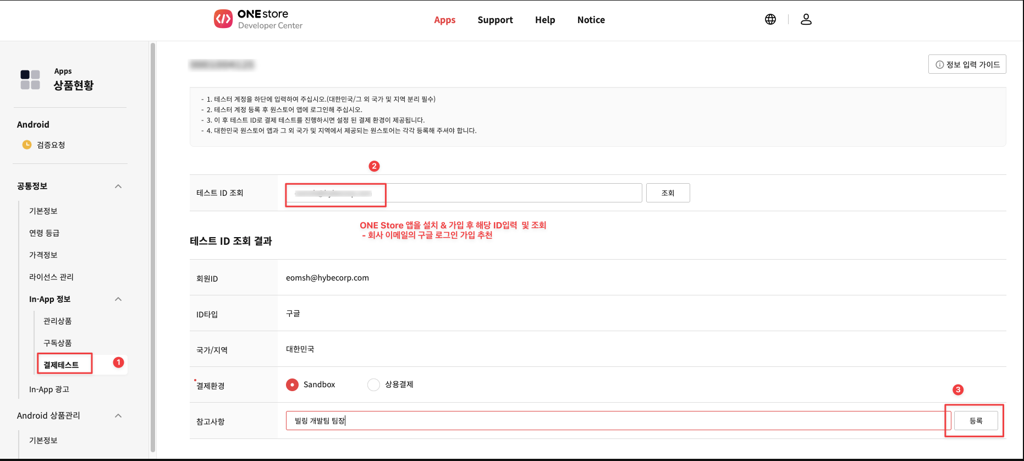Open the language globe icon

click(x=770, y=19)
